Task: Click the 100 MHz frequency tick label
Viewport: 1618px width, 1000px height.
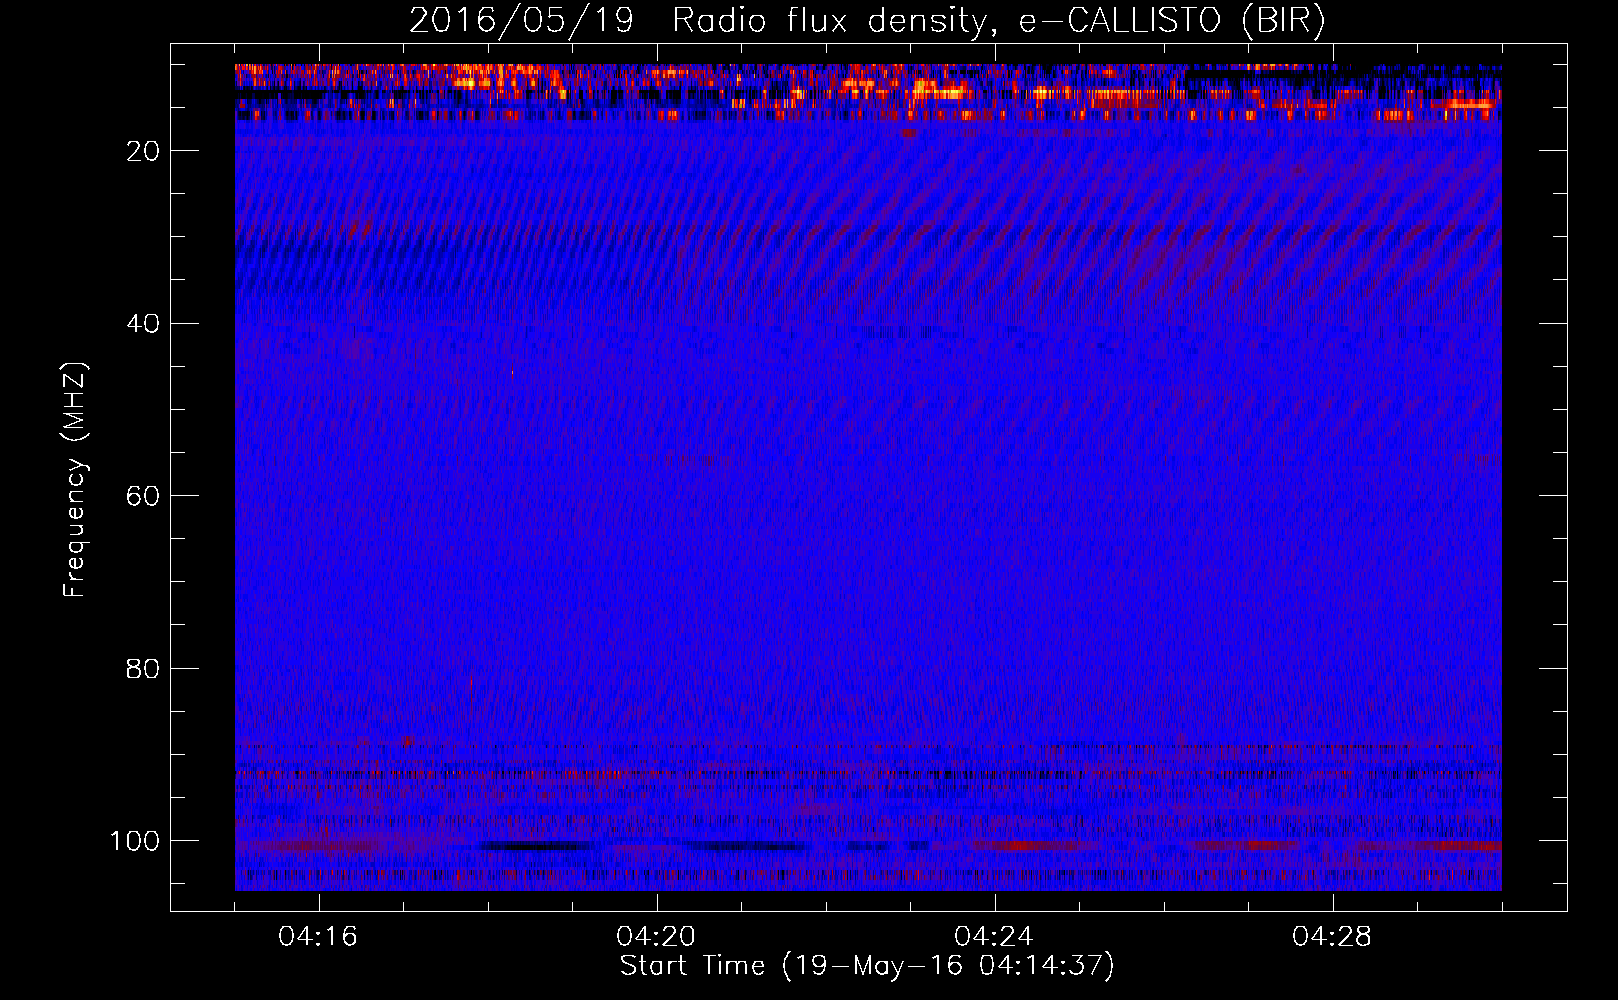Action: tap(135, 841)
